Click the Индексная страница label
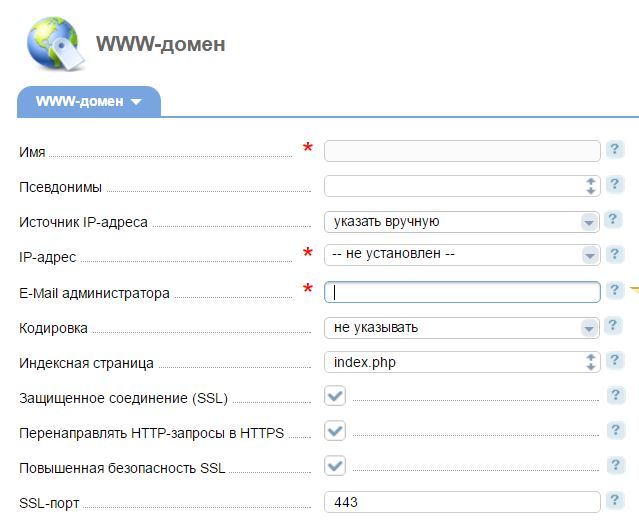This screenshot has height=520, width=639. click(x=86, y=363)
